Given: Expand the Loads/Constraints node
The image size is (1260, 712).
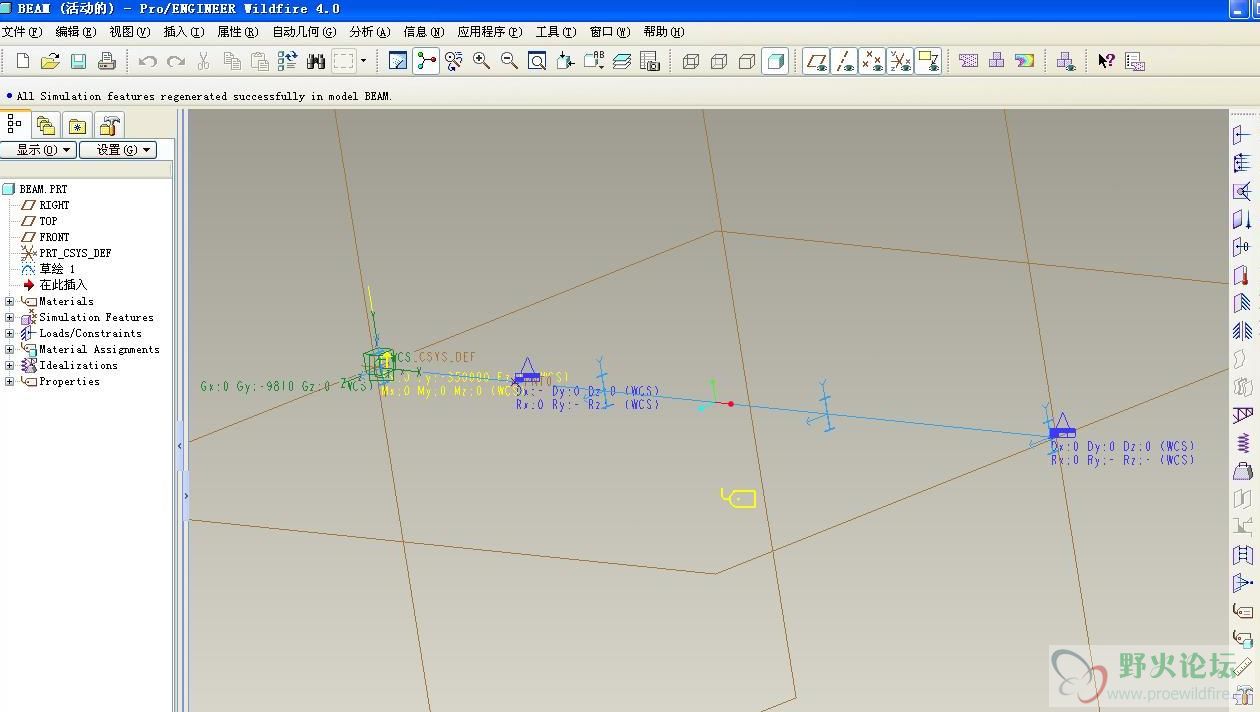Looking at the screenshot, I should pyautogui.click(x=10, y=333).
